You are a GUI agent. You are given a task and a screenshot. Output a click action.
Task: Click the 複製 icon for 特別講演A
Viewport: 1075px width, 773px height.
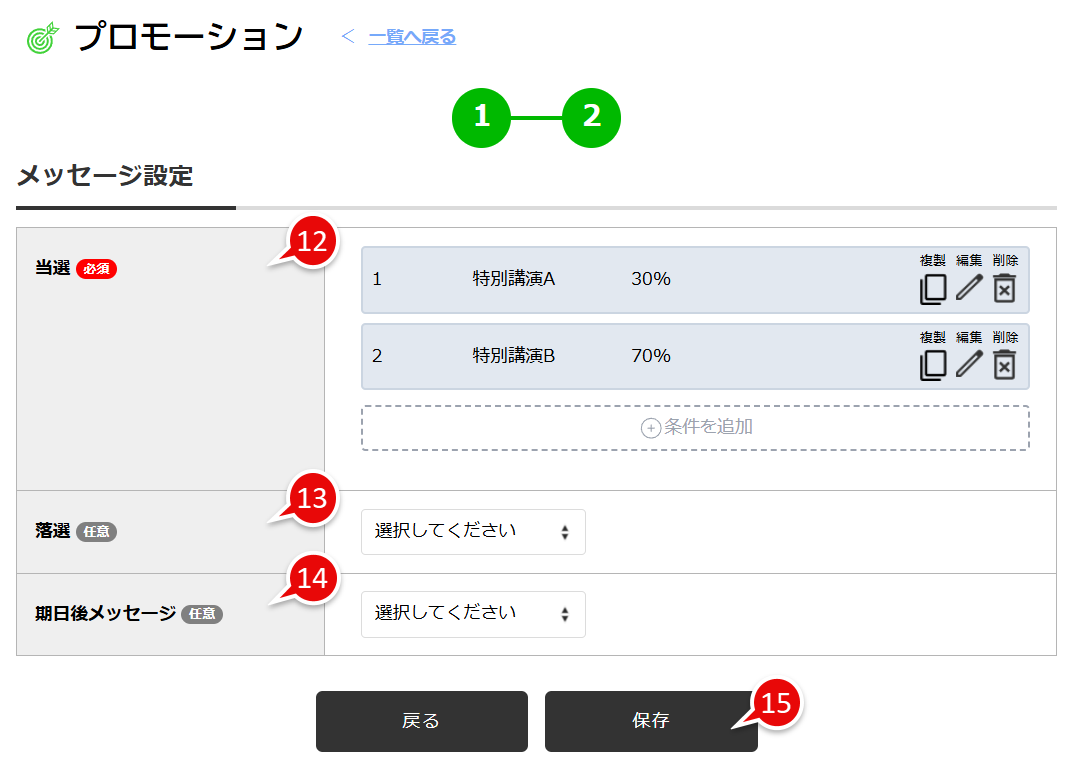933,290
